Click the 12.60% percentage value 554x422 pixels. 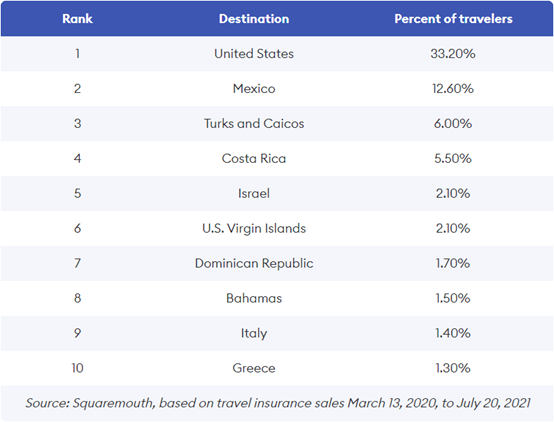453,89
